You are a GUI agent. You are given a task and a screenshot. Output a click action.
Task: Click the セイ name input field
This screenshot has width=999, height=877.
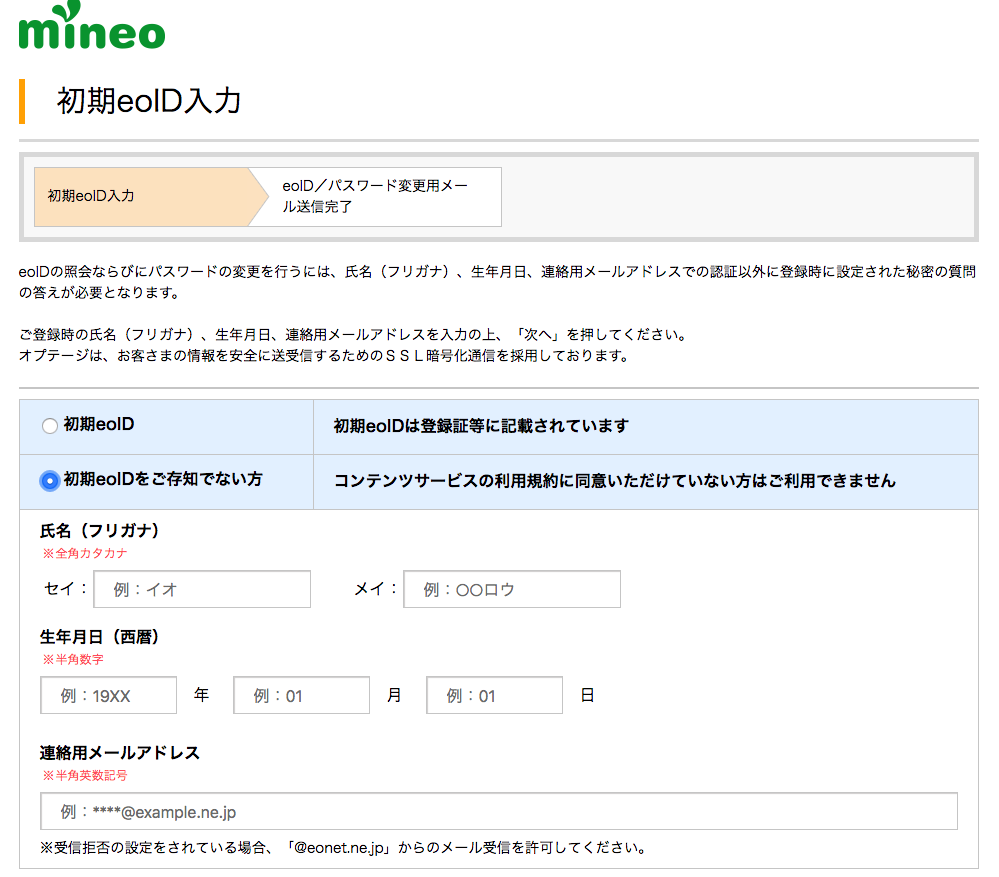coord(202,589)
